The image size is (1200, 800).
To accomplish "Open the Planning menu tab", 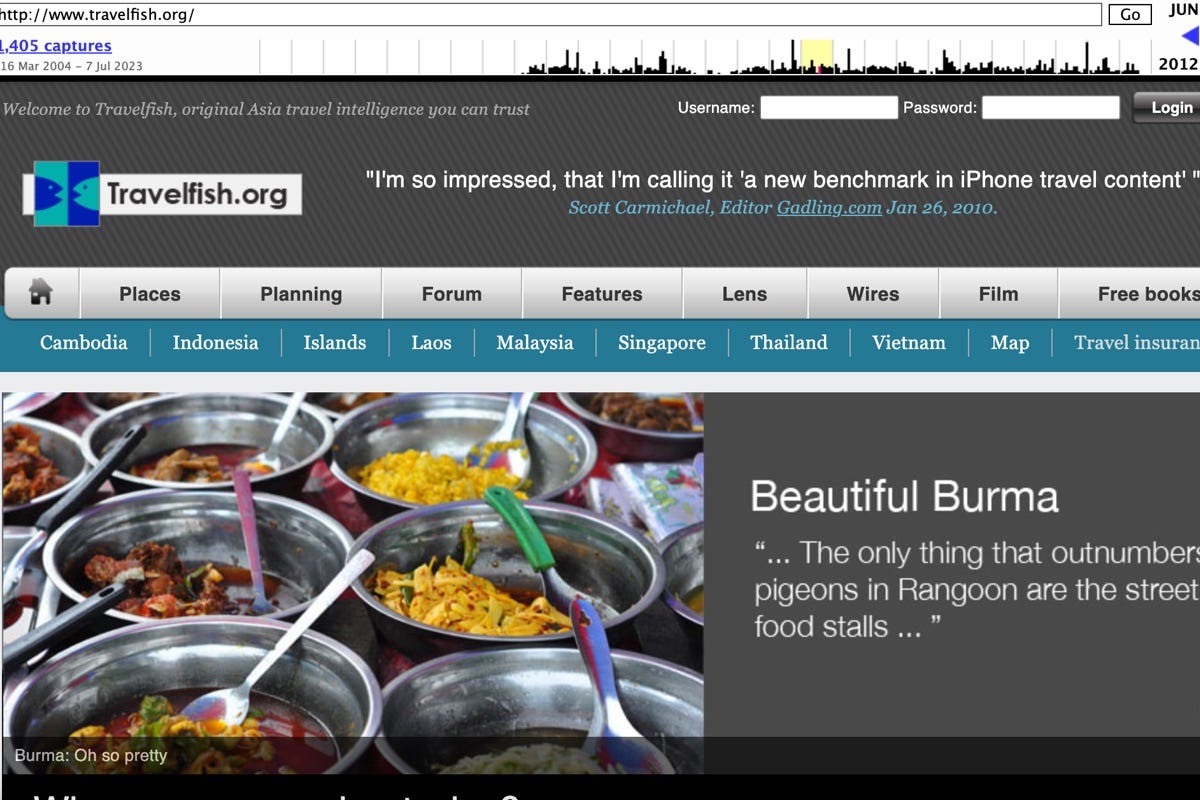I will (x=301, y=294).
